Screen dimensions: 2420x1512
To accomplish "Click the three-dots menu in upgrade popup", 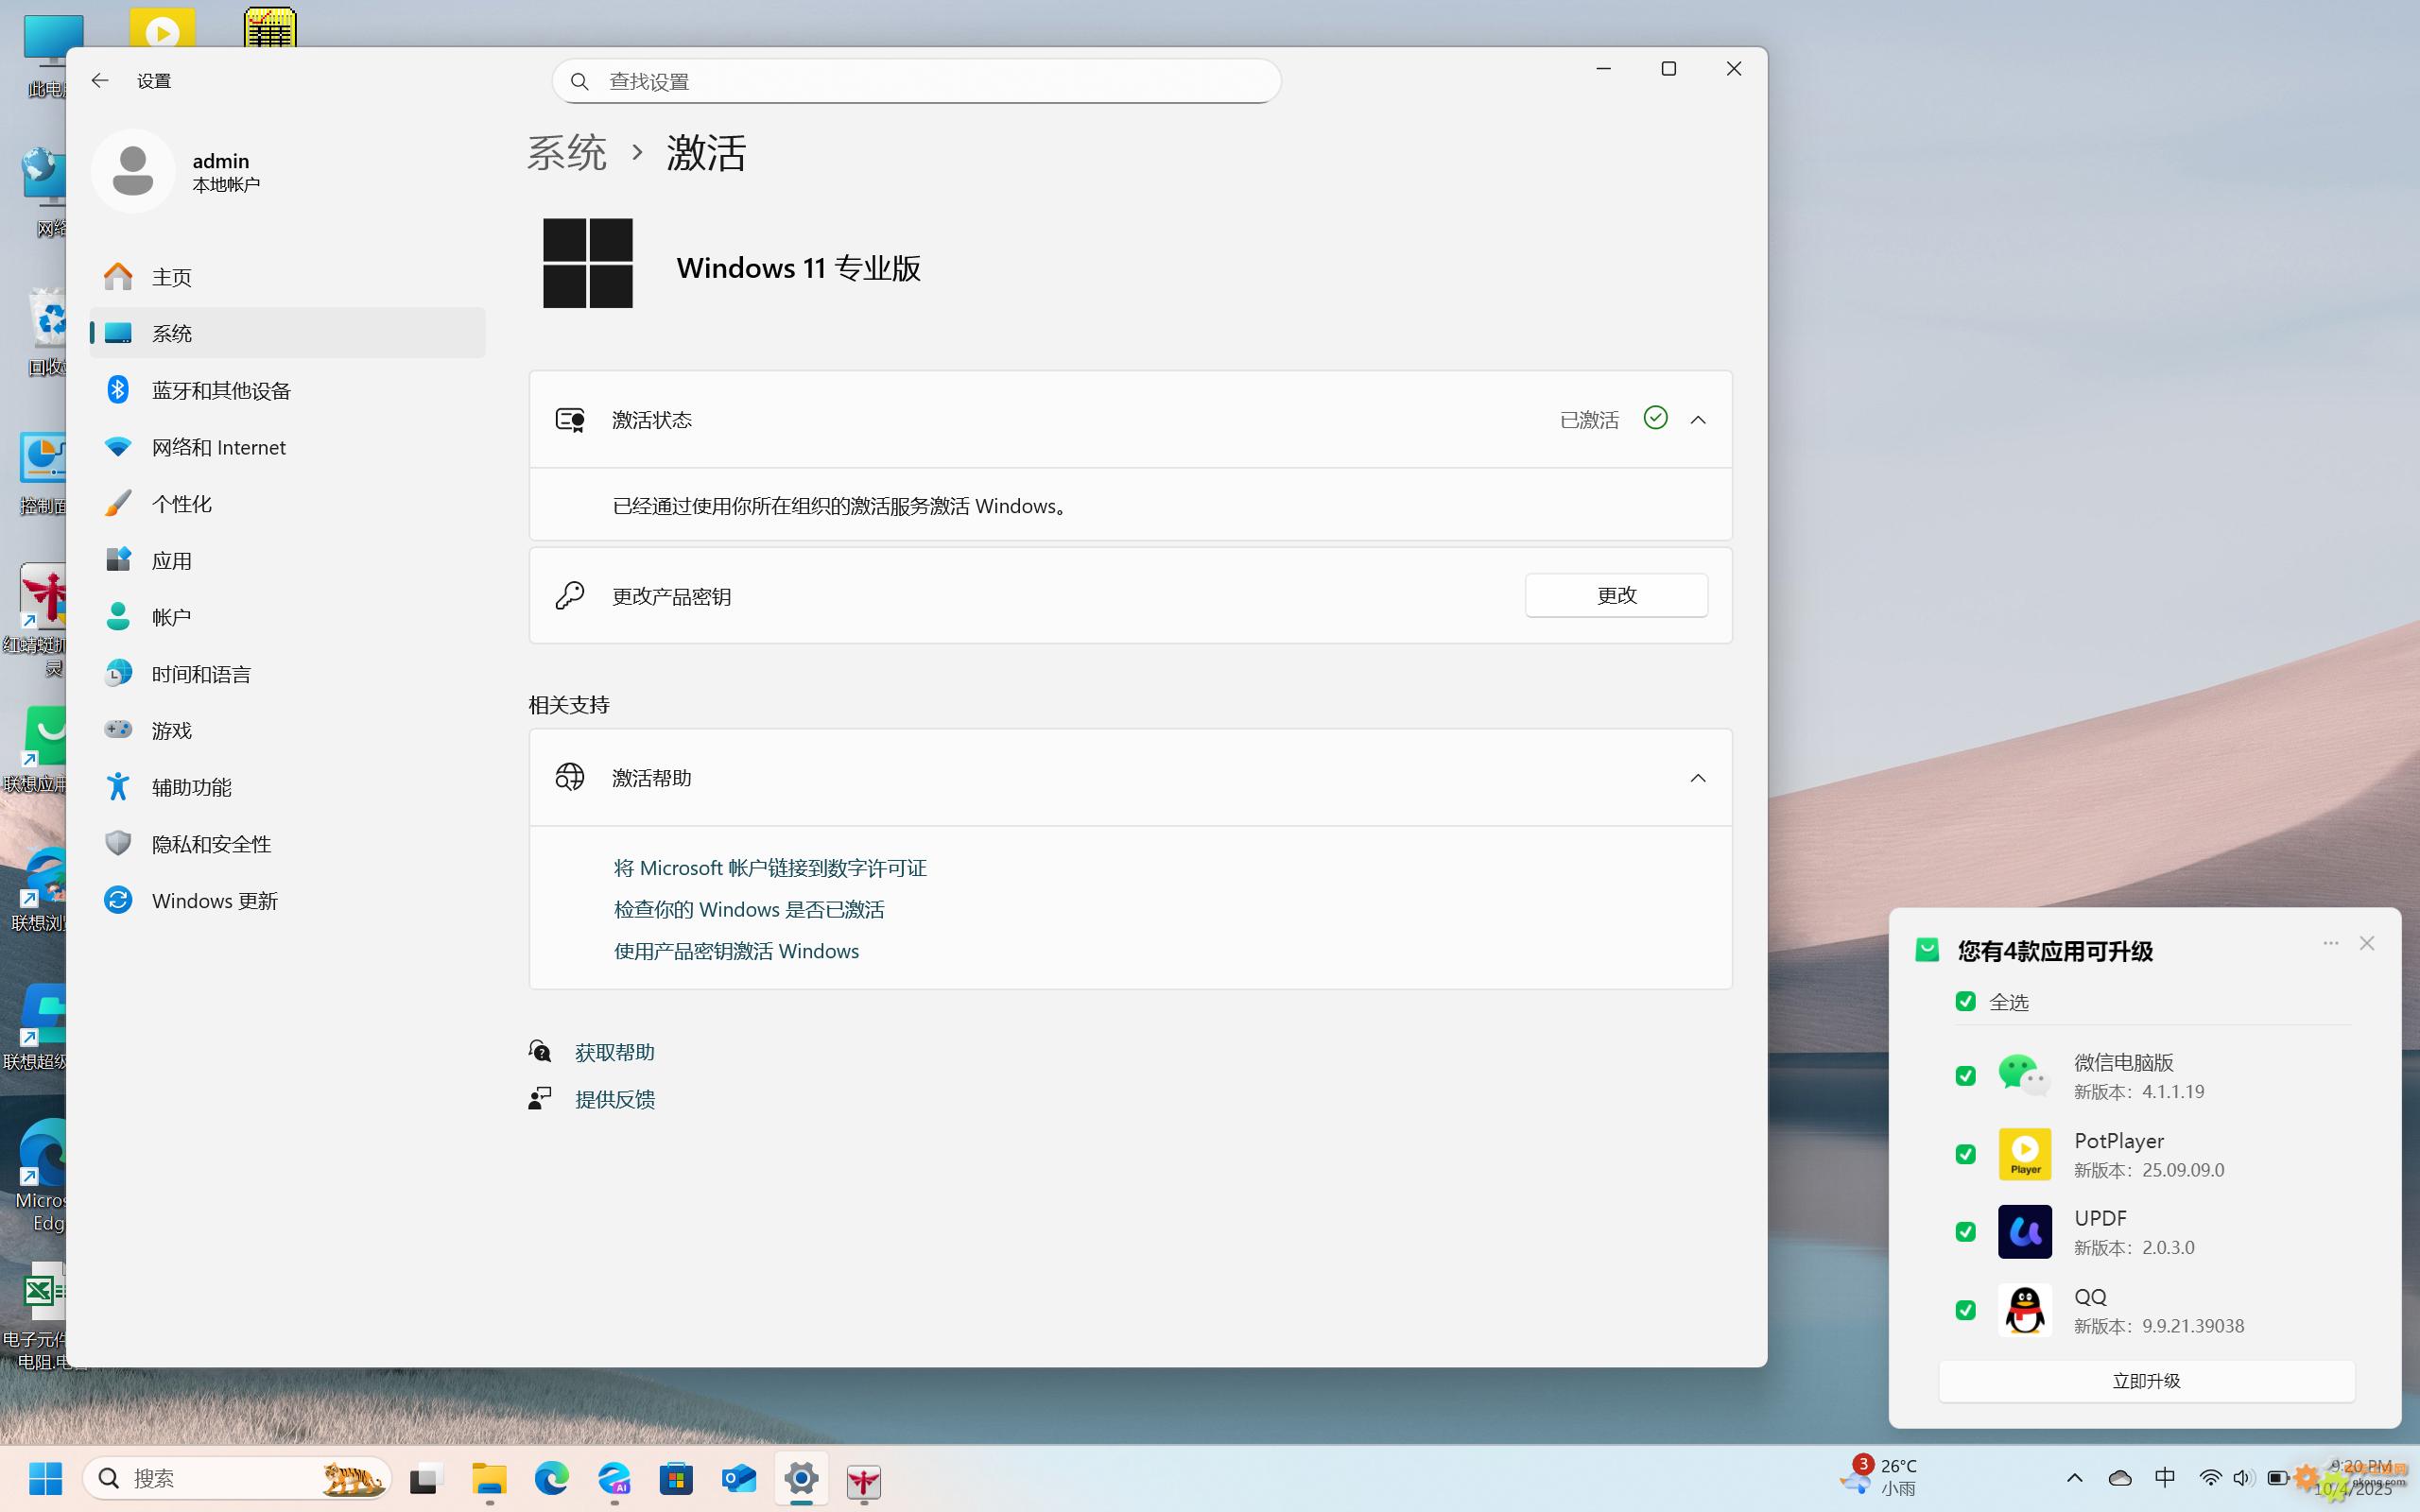I will point(2330,943).
